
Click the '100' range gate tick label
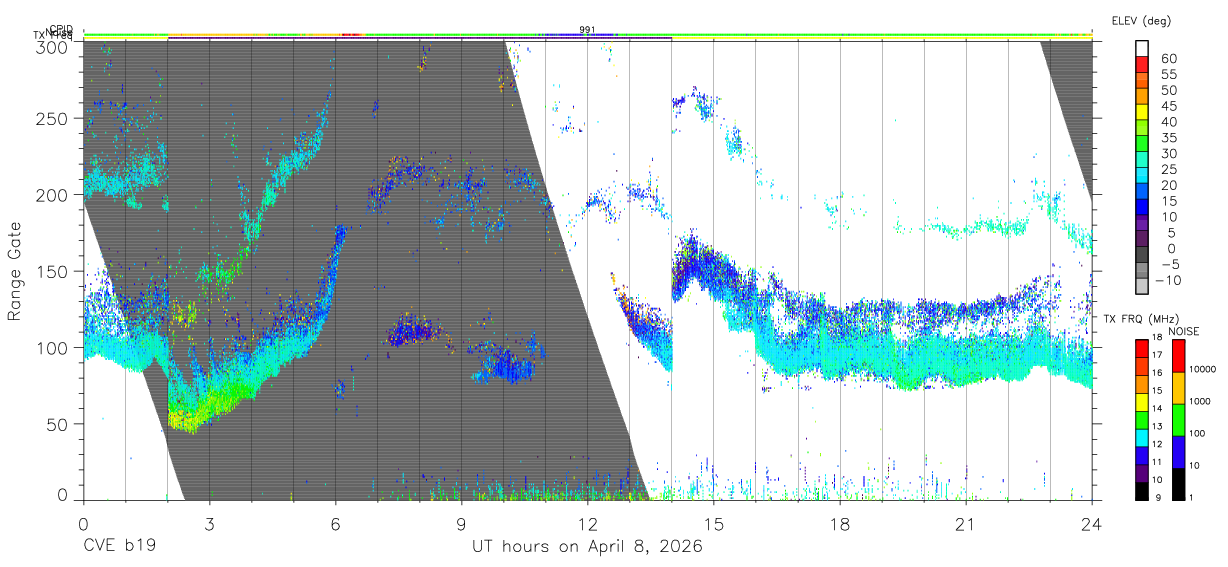click(x=52, y=347)
